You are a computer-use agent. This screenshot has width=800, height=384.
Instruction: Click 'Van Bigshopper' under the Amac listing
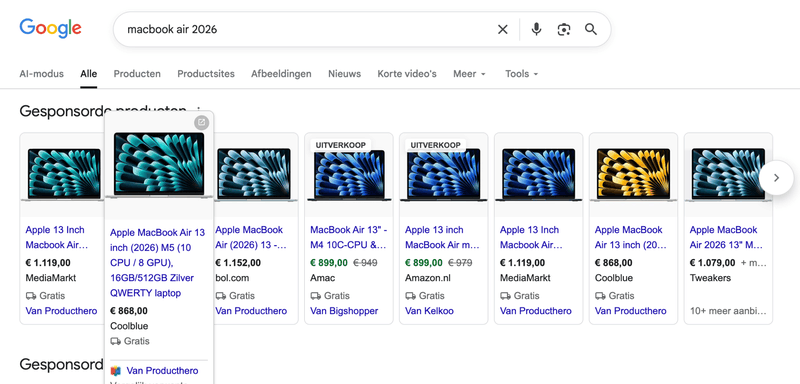pyautogui.click(x=344, y=311)
